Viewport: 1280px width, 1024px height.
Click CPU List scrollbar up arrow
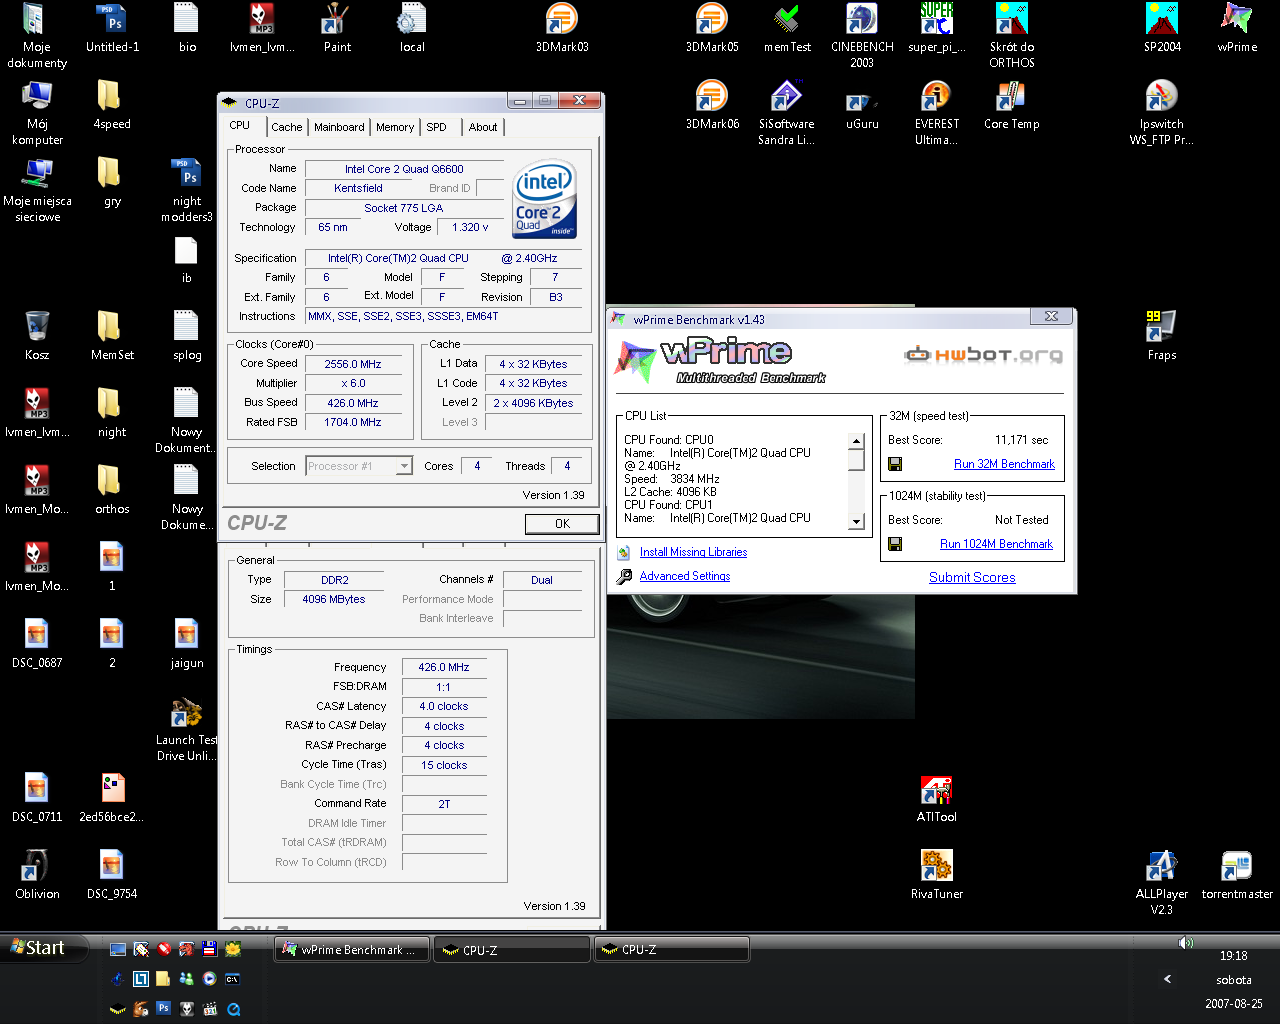tap(856, 441)
